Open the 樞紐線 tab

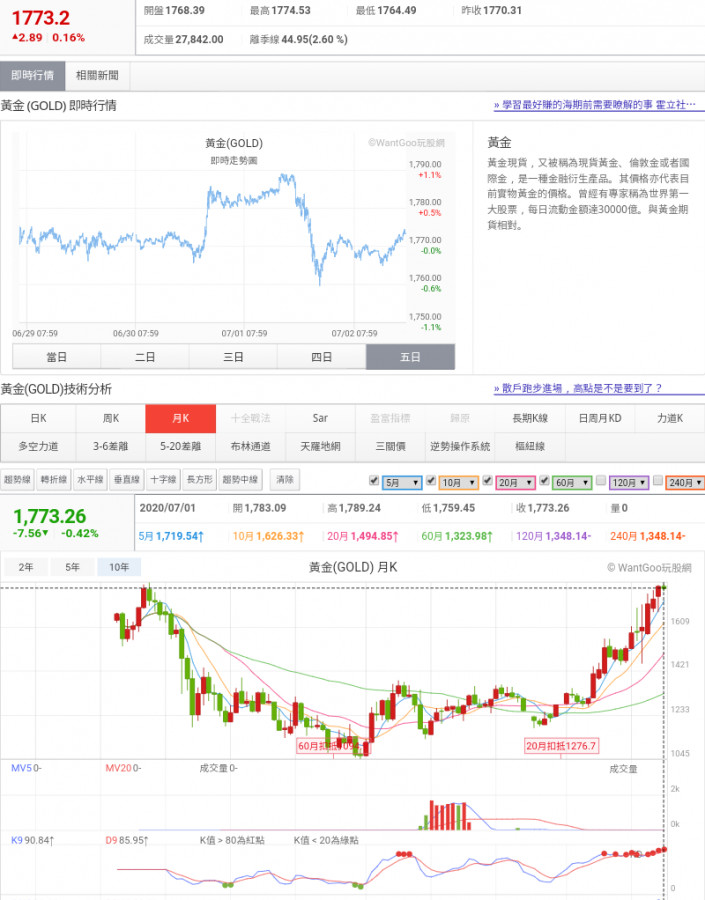coord(530,447)
